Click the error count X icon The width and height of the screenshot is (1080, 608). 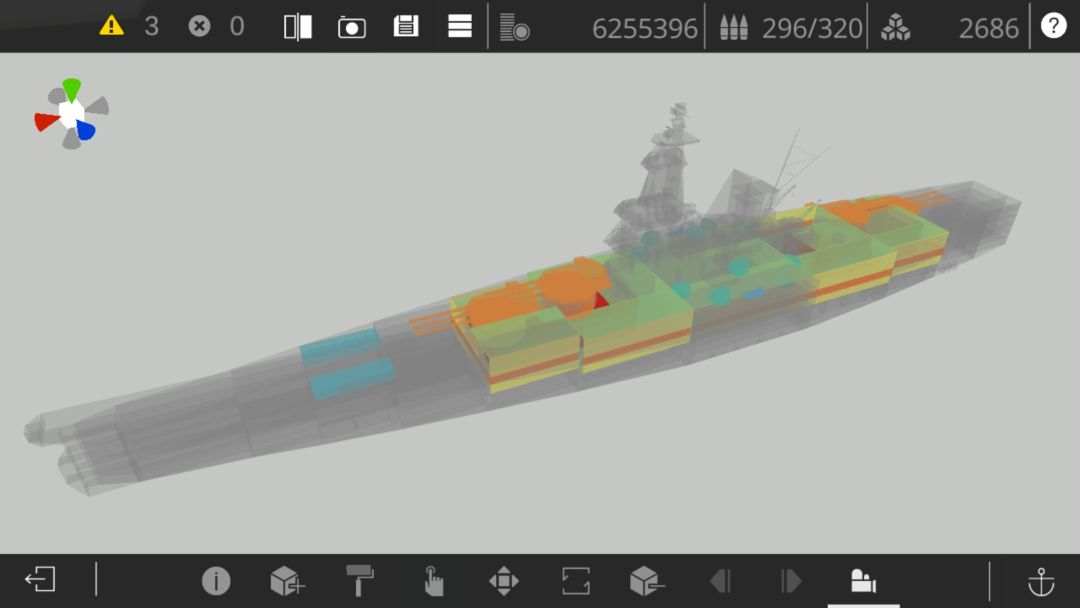tap(199, 26)
